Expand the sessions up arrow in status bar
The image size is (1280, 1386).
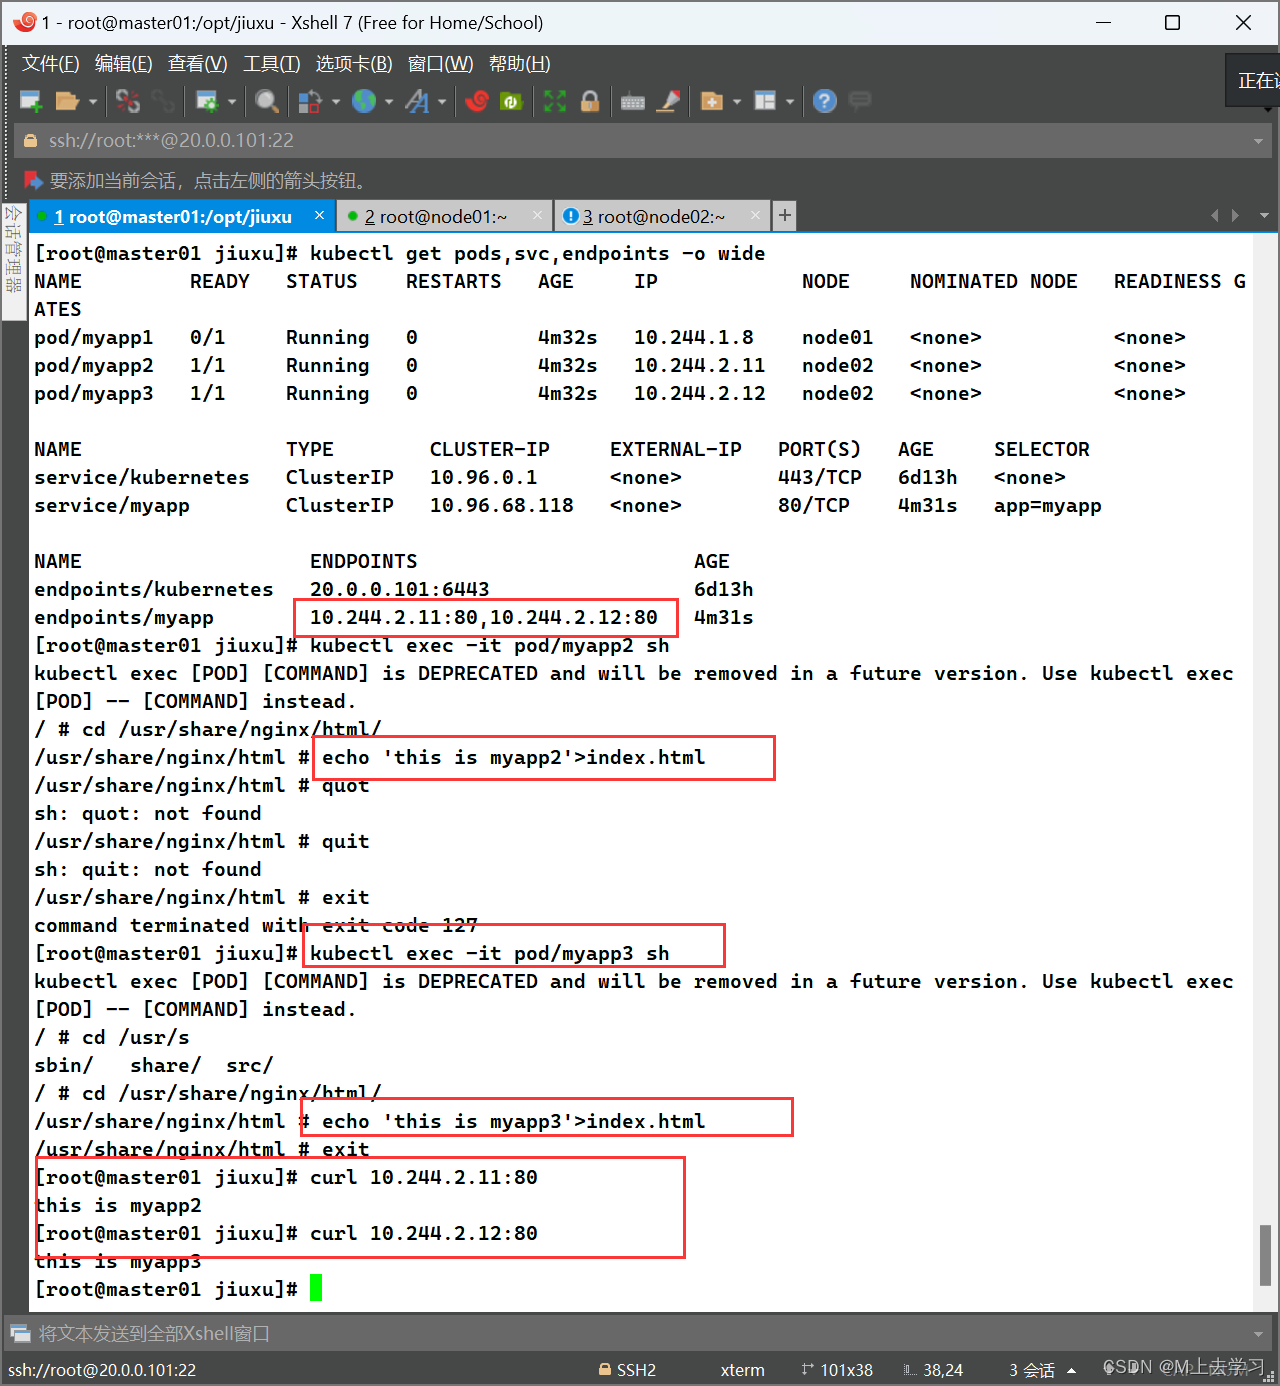pyautogui.click(x=1072, y=1370)
